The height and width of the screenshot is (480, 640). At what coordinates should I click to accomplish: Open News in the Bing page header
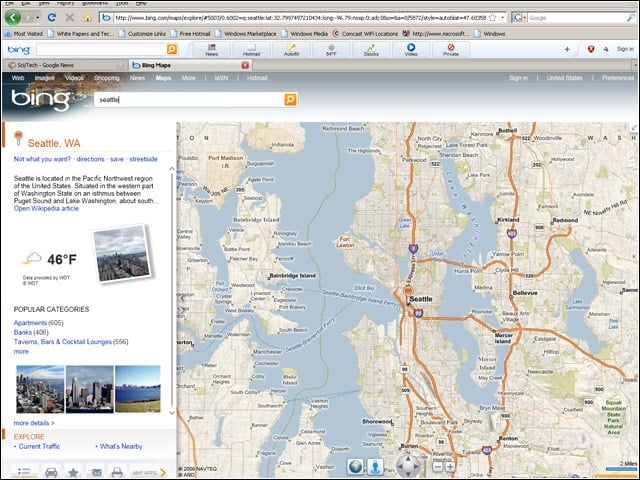coord(138,78)
